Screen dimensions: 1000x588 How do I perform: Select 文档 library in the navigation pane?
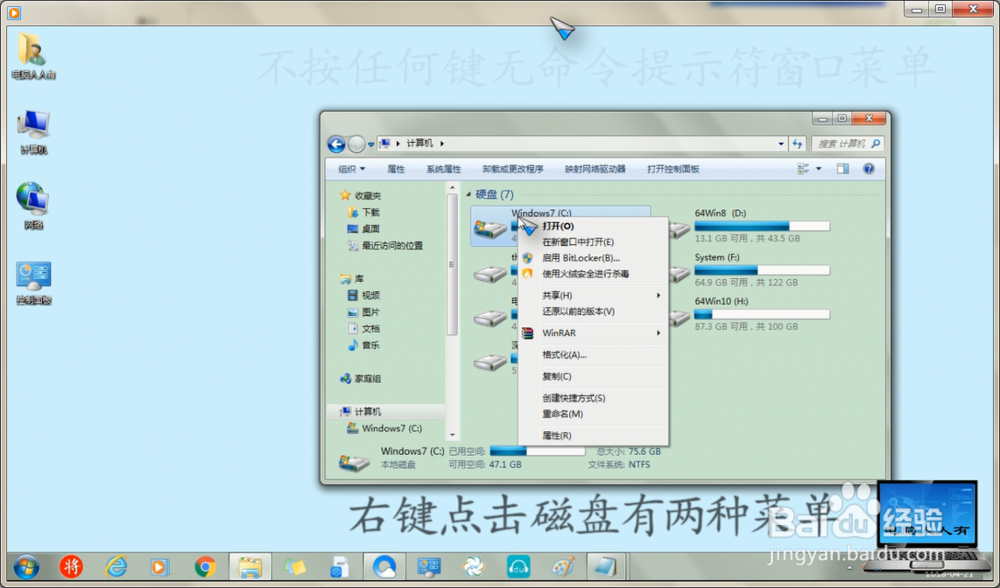pos(371,328)
